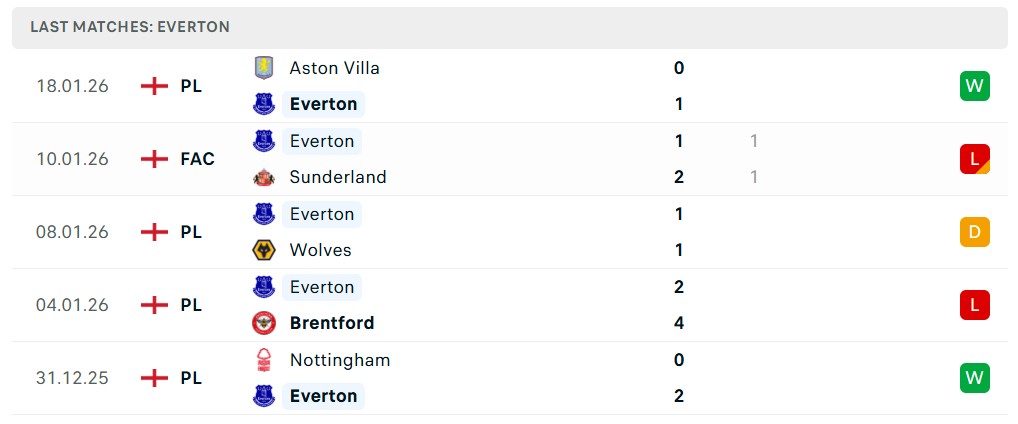Click the Sunderland club crest

264,177
